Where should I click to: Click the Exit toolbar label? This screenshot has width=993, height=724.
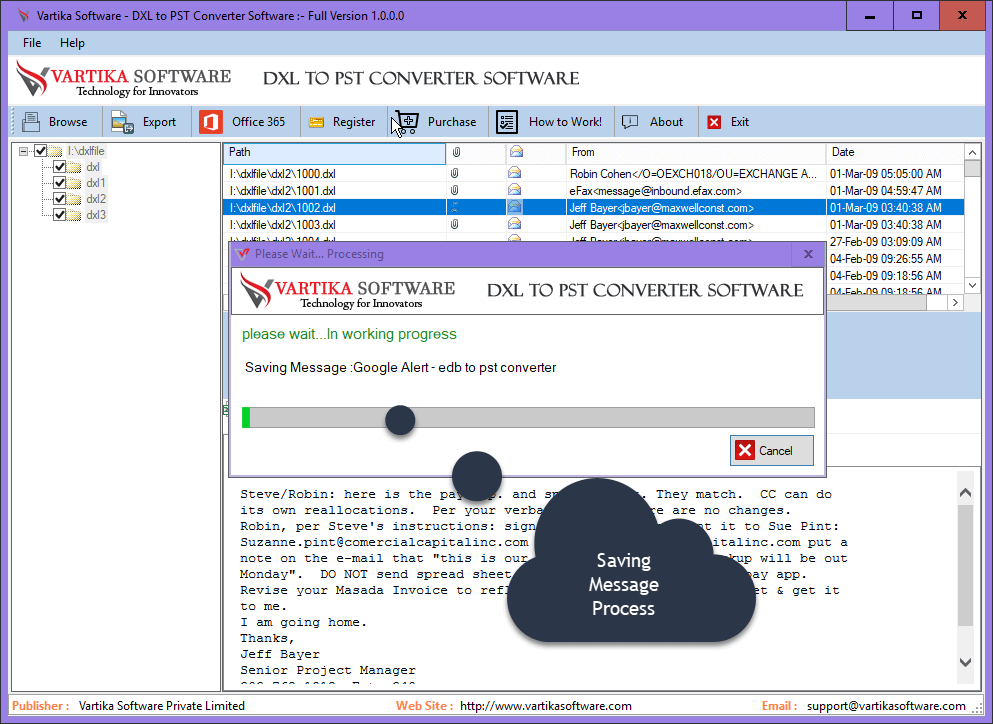coord(740,122)
